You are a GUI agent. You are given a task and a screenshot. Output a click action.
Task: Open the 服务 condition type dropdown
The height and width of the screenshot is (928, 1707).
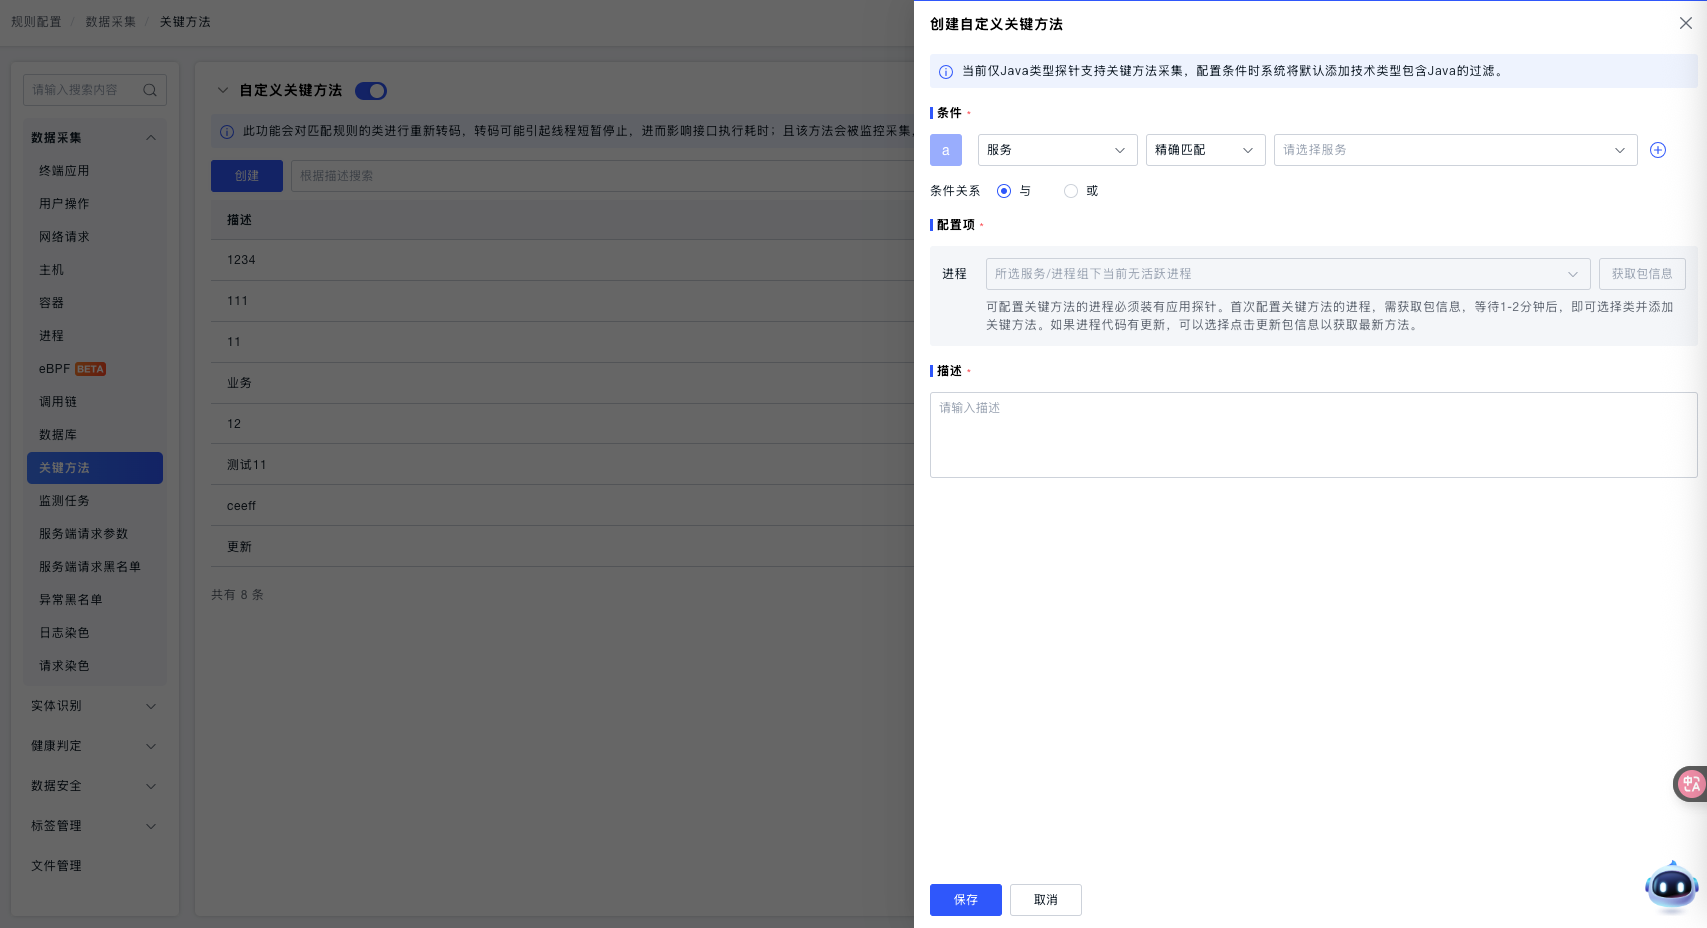pos(1057,150)
